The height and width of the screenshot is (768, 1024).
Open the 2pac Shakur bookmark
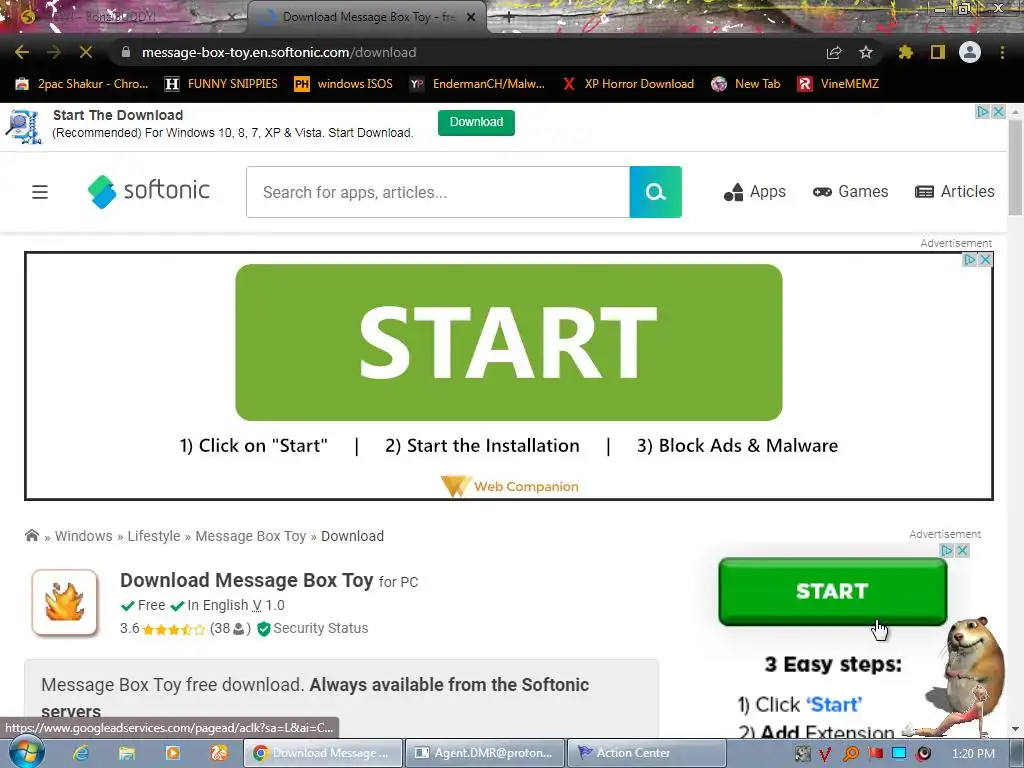pyautogui.click(x=82, y=84)
